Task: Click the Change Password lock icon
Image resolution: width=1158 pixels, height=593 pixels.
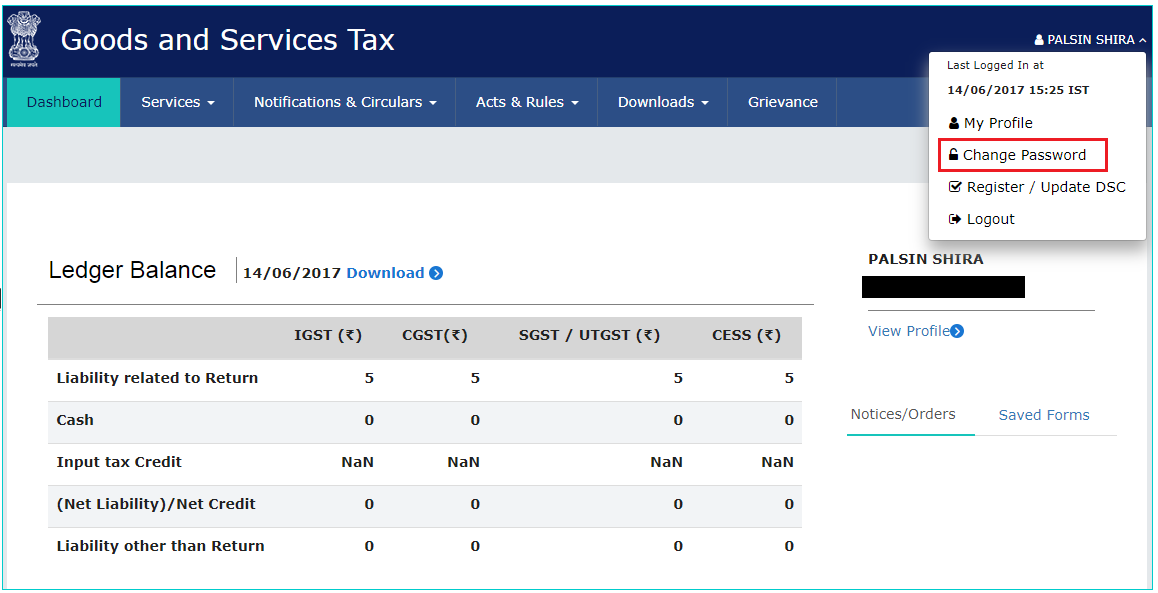Action: 953,154
